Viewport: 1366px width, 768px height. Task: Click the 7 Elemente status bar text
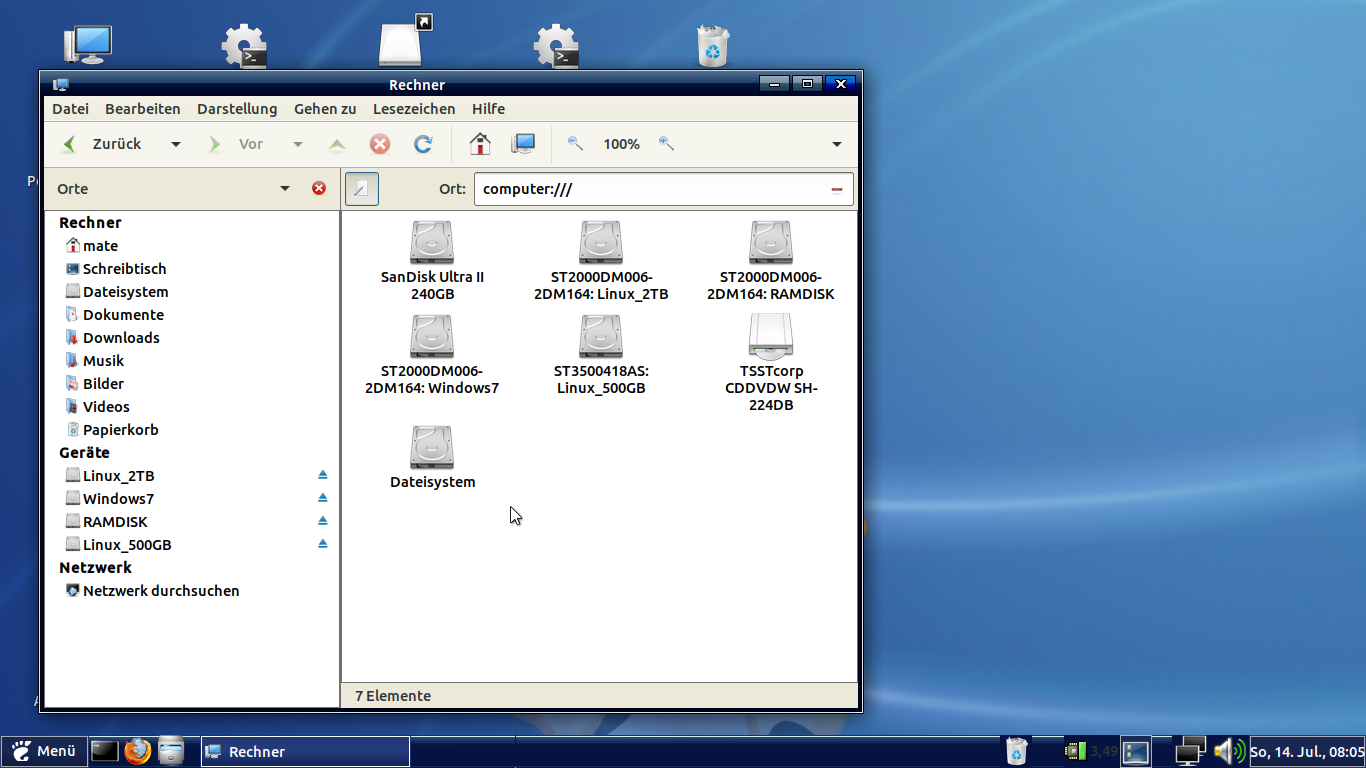pos(393,696)
